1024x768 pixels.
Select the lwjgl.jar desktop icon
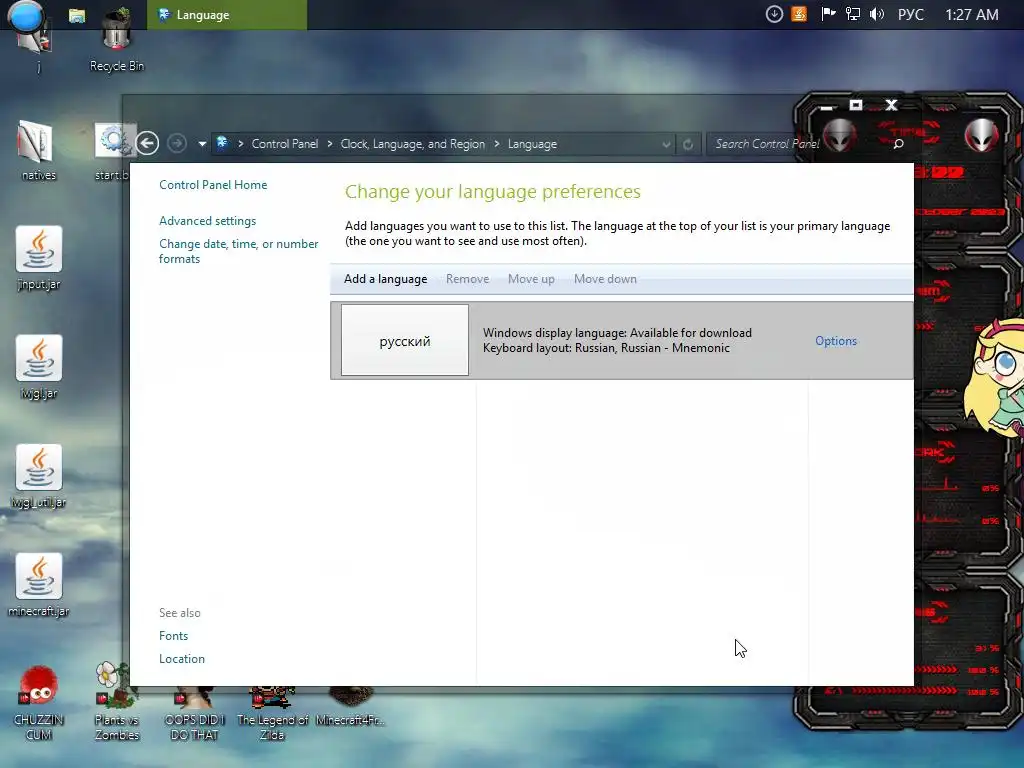[39, 368]
